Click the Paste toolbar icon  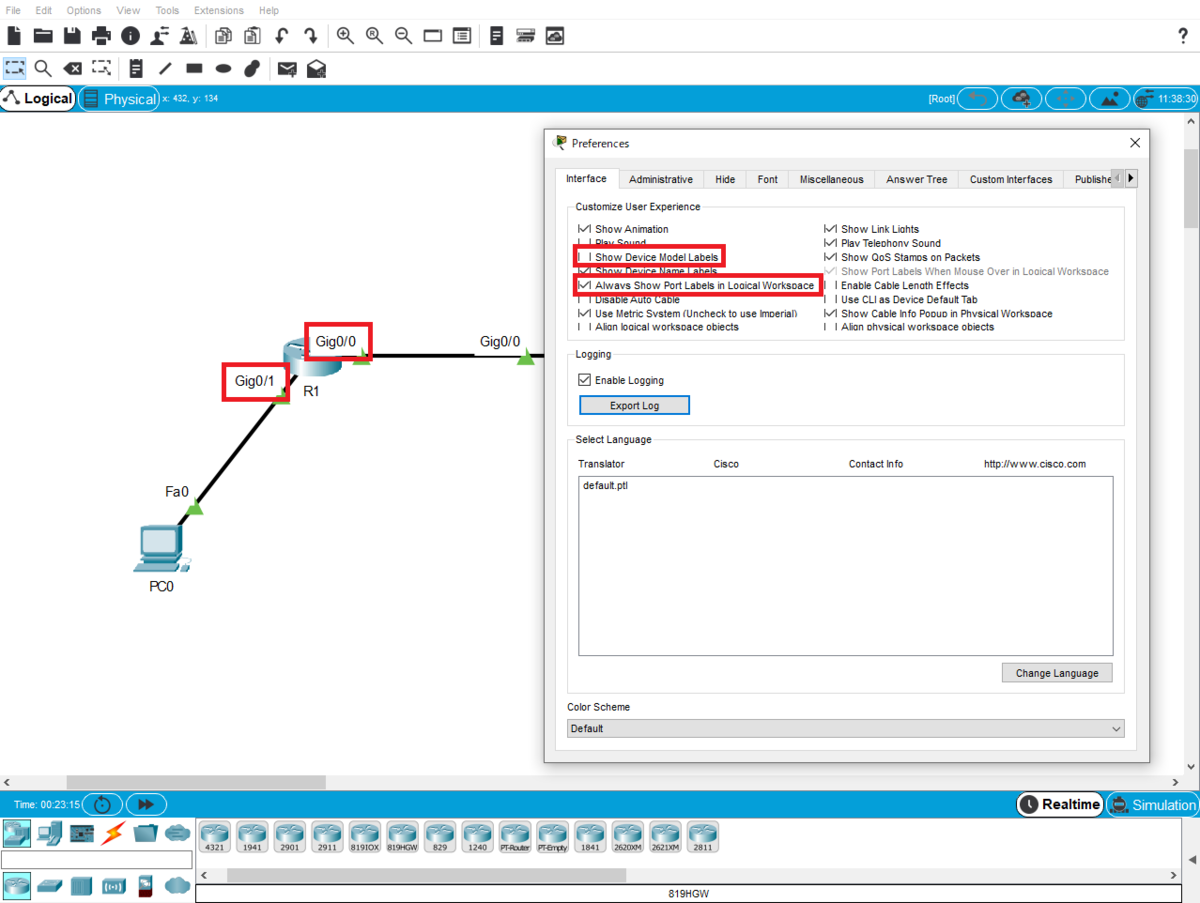(x=252, y=36)
